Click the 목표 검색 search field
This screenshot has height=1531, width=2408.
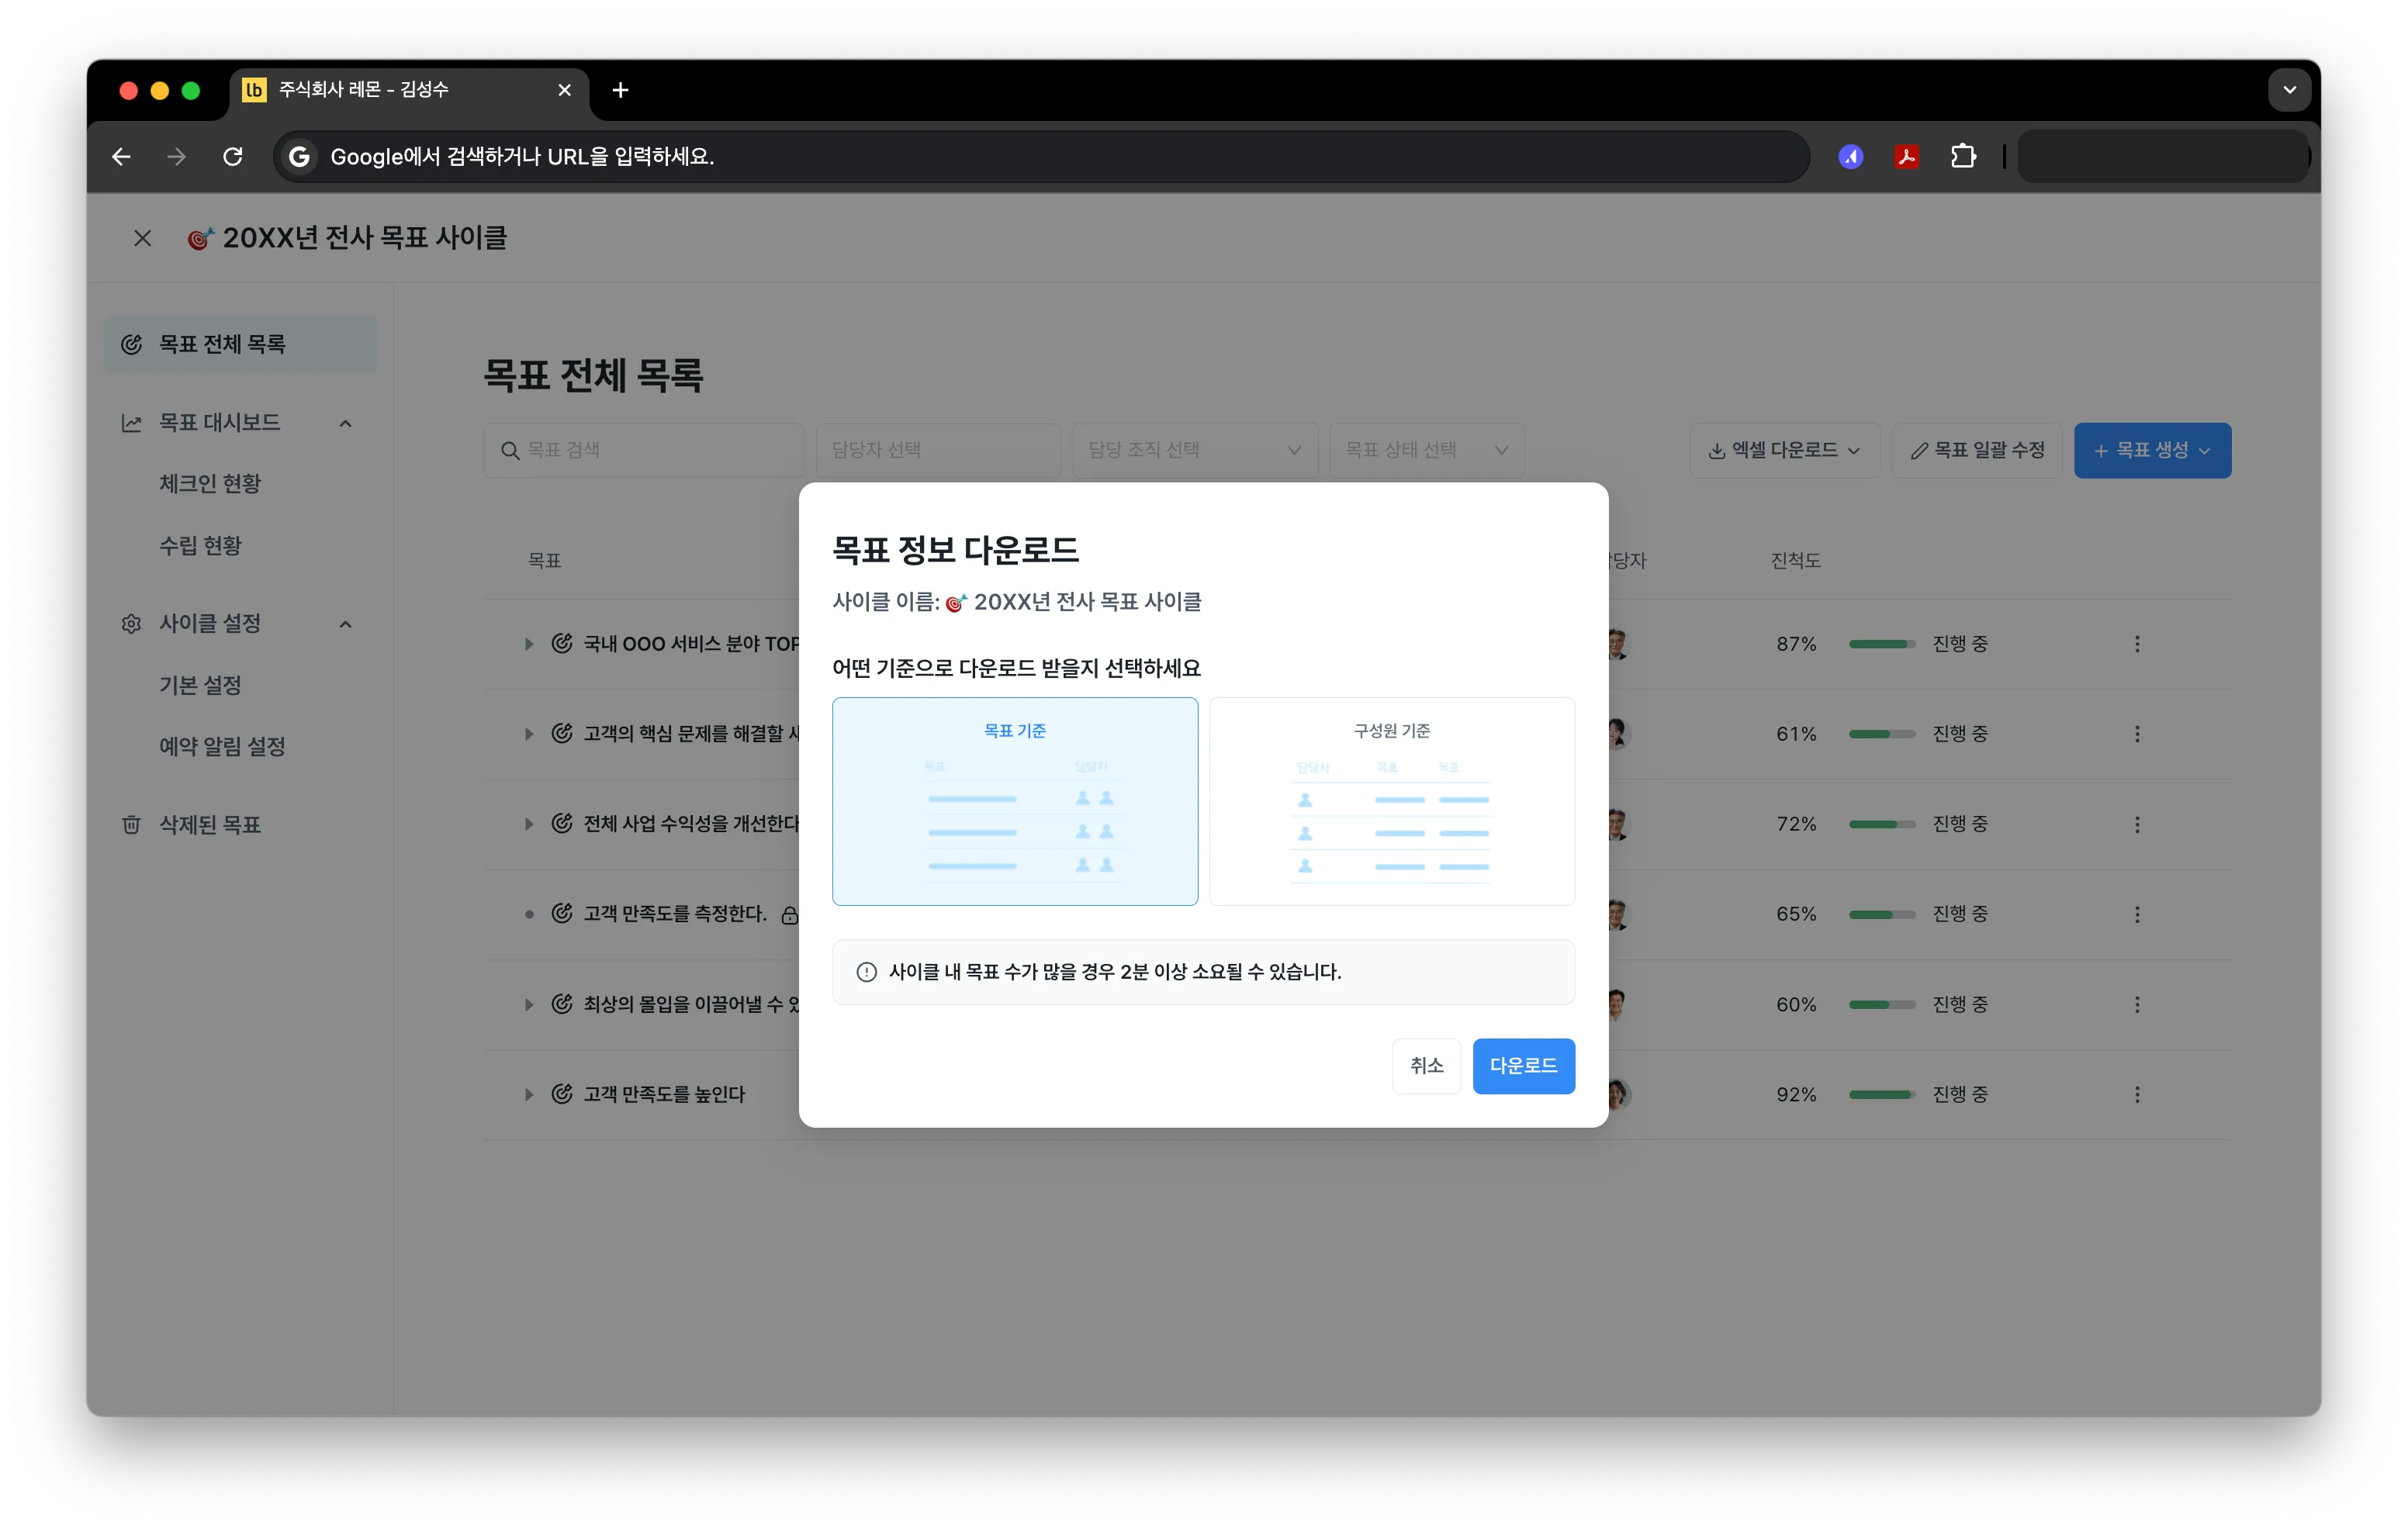click(x=643, y=450)
